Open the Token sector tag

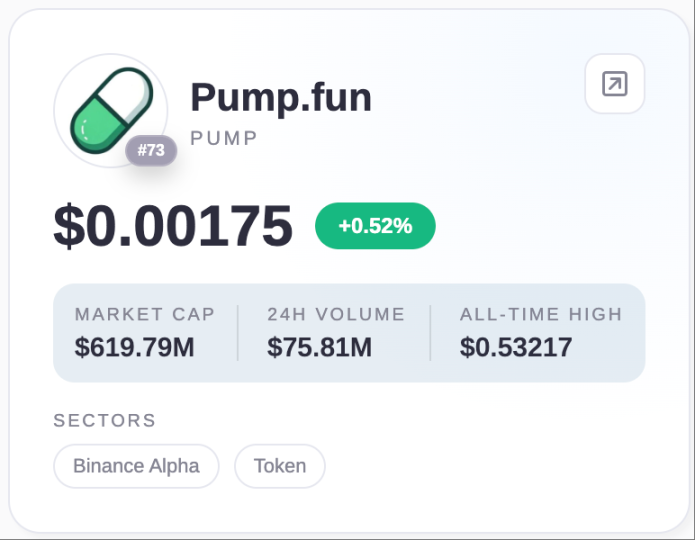(x=280, y=466)
